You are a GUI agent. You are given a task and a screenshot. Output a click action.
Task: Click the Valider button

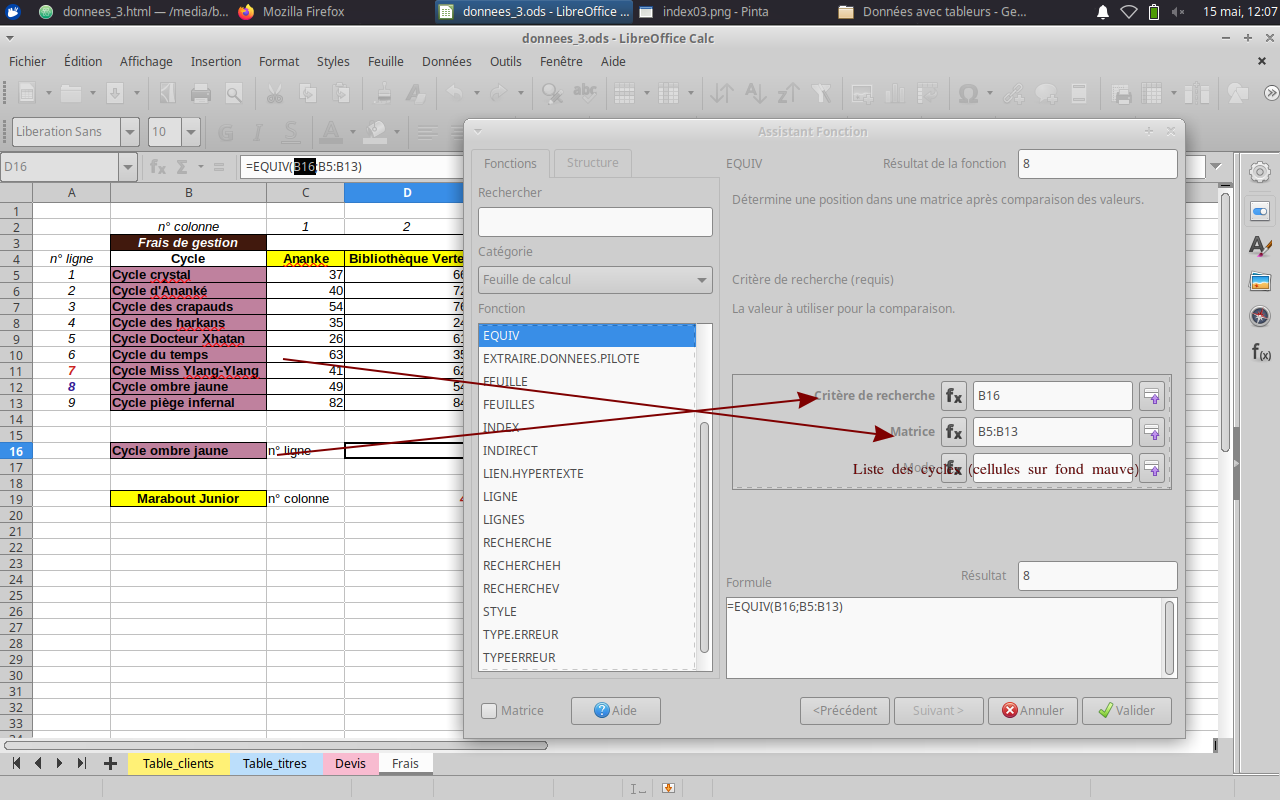tap(1126, 711)
